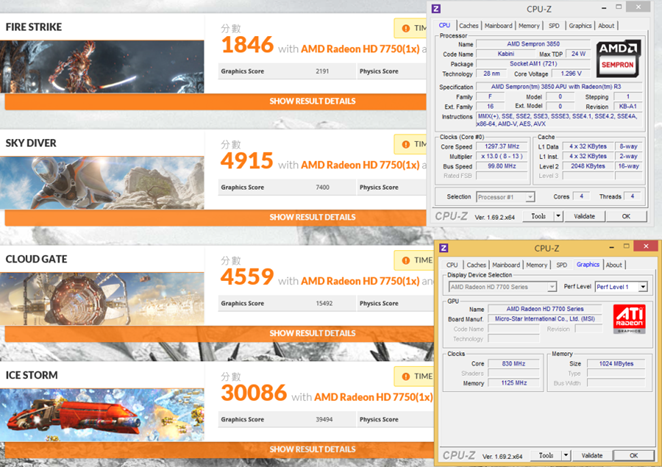Screen dimensions: 662x467
Task: Open Mainboard tab in upper CPU-Z window
Action: (x=498, y=26)
